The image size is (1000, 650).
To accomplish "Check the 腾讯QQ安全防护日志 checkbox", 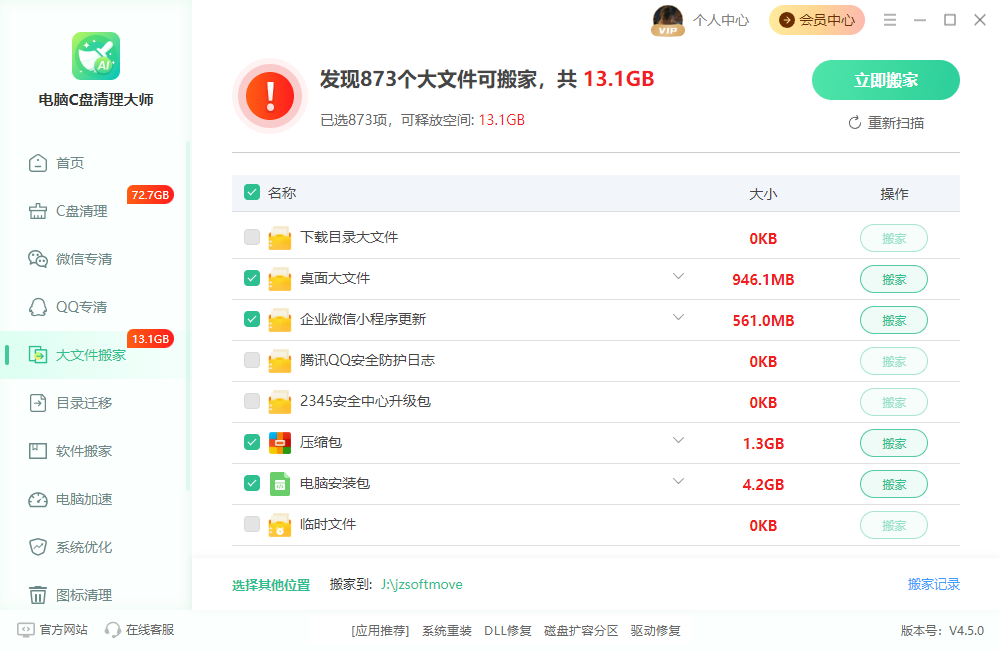I will coord(252,360).
